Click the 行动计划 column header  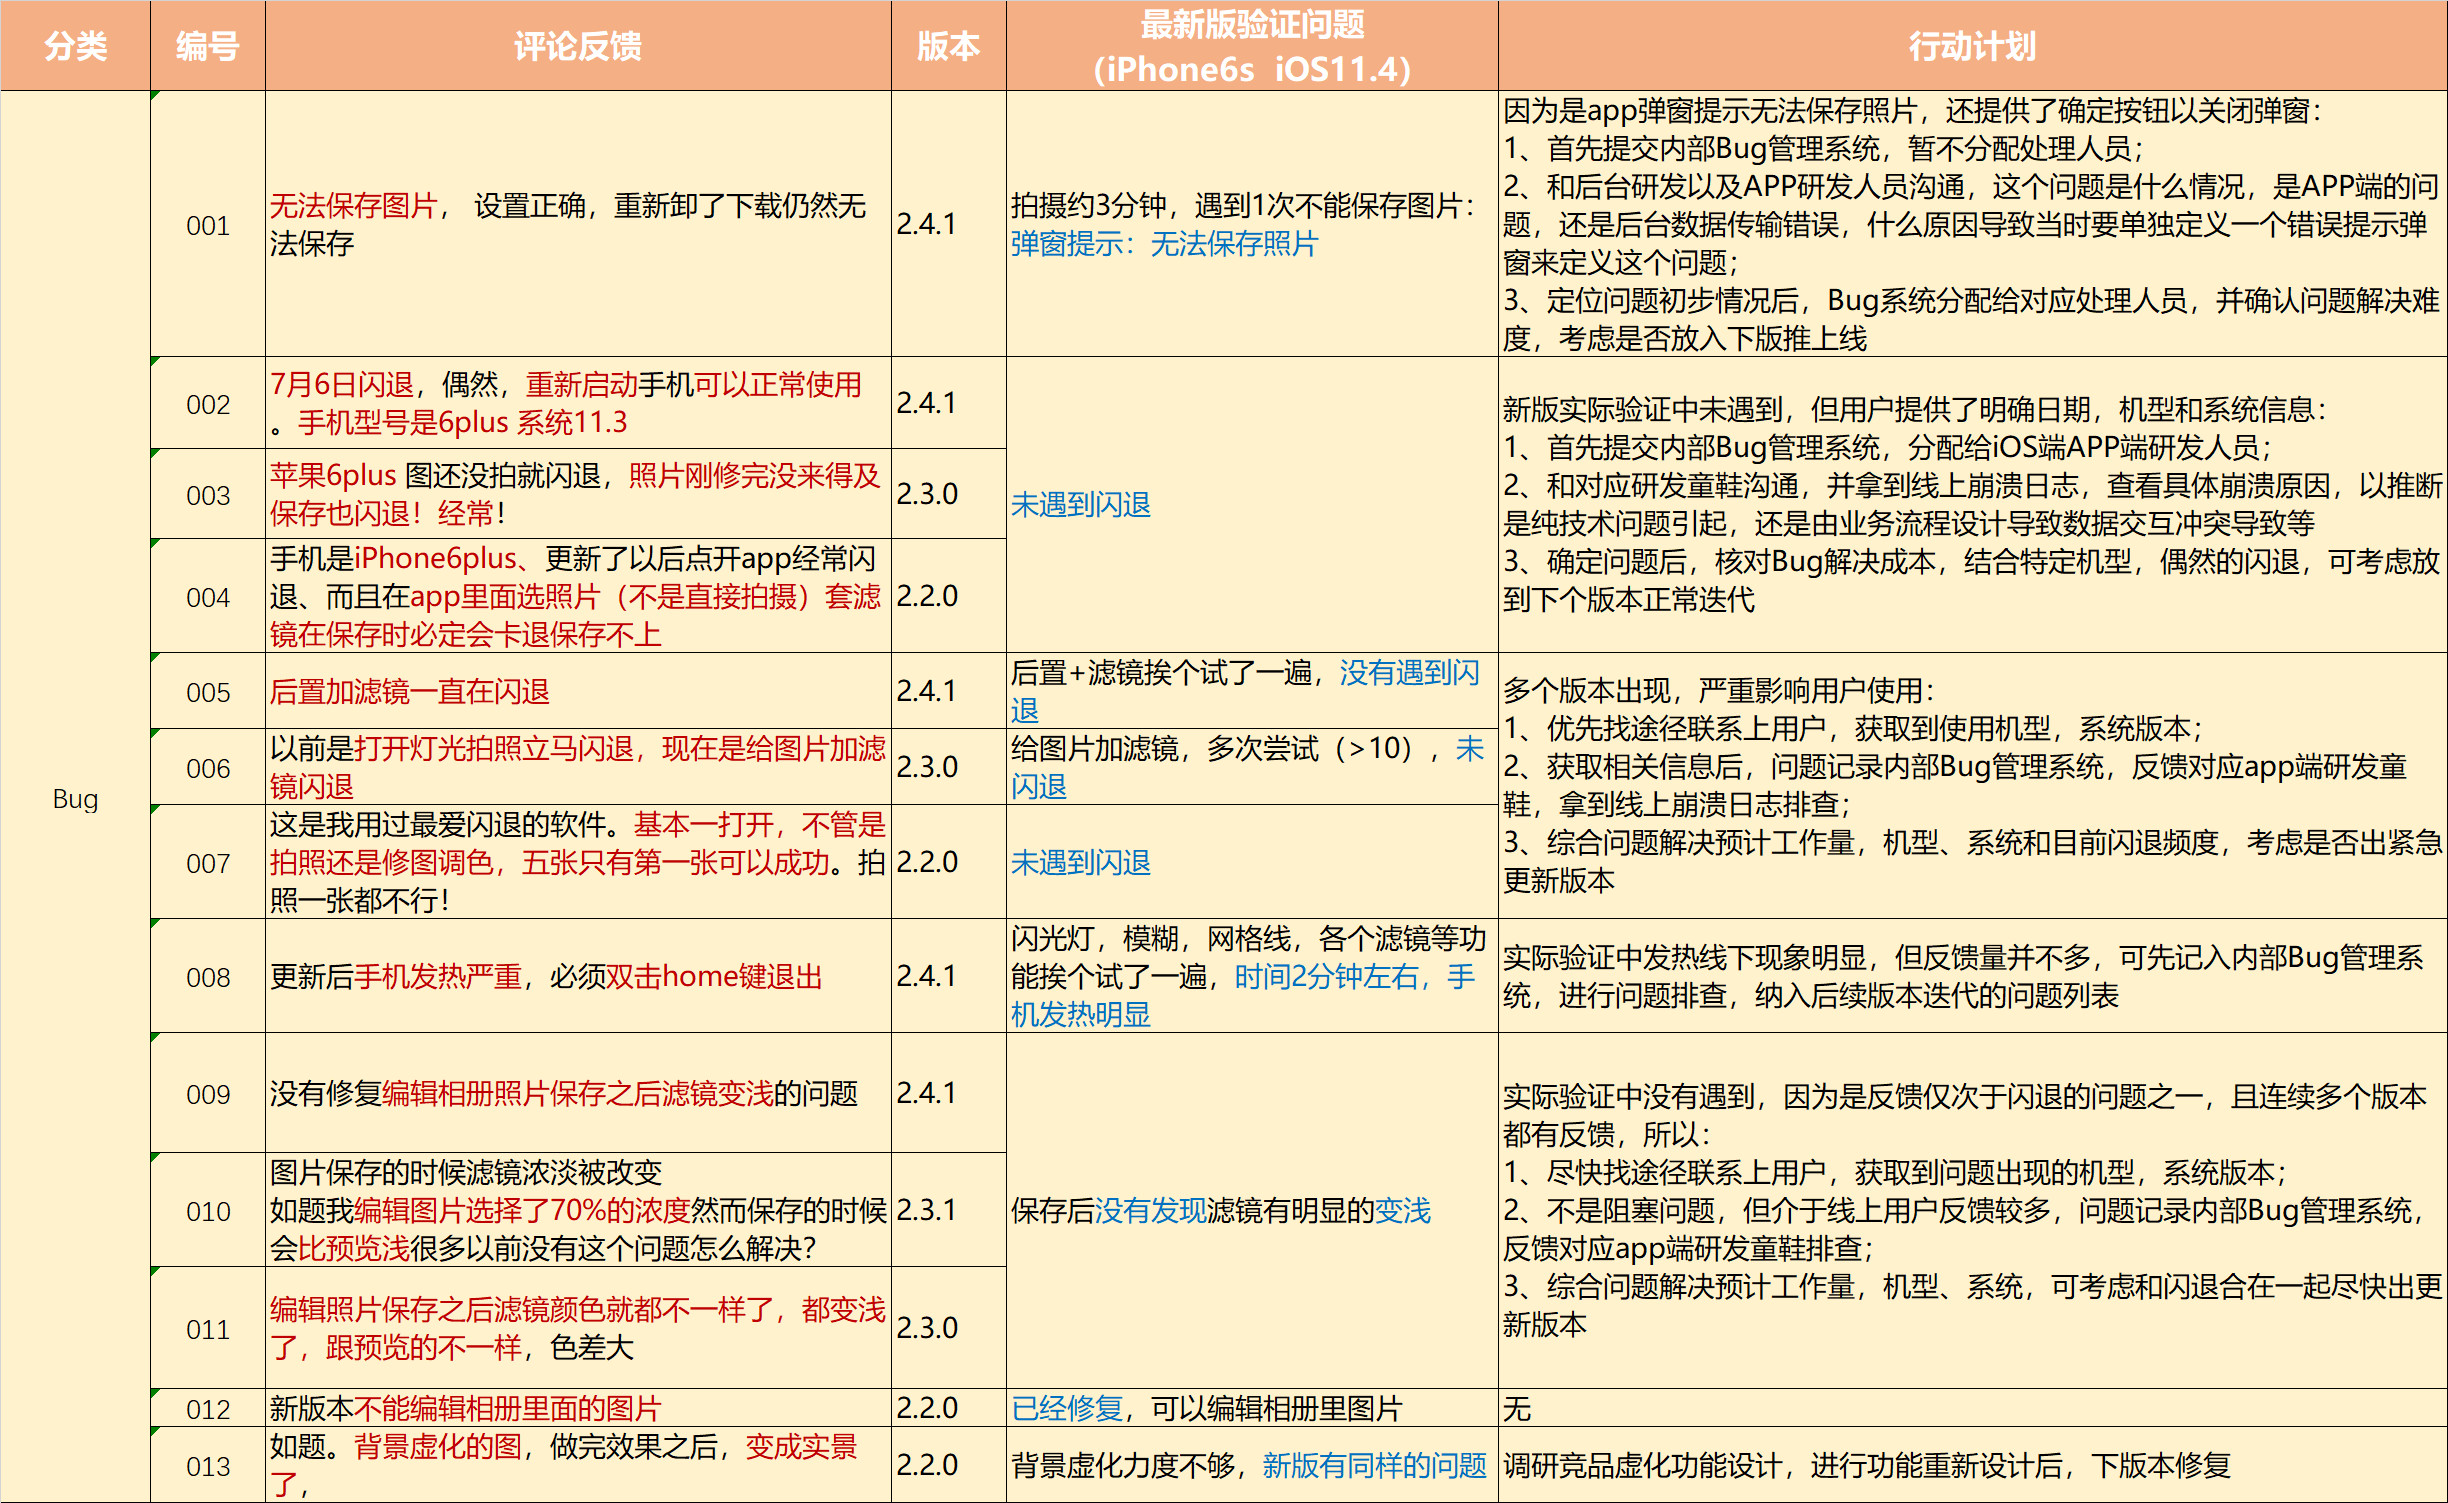point(1971,46)
